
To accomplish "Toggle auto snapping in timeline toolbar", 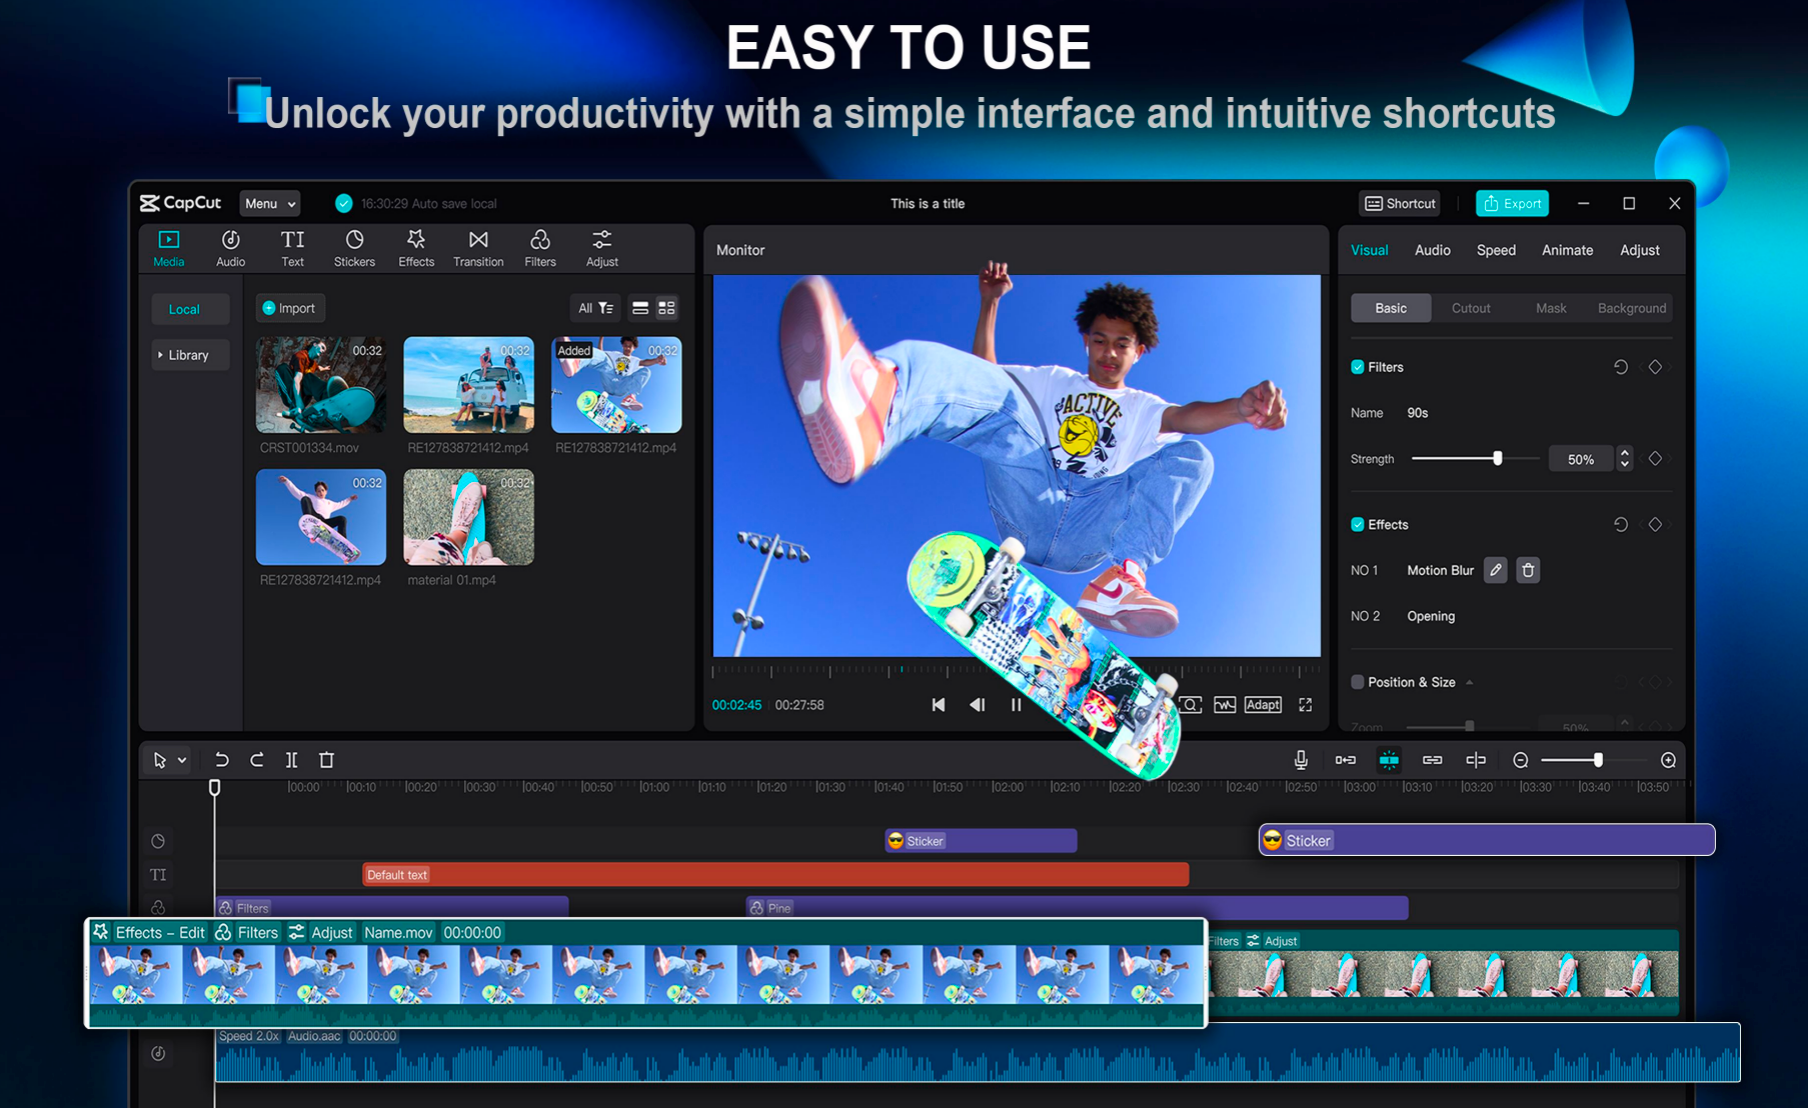I will pyautogui.click(x=1389, y=760).
